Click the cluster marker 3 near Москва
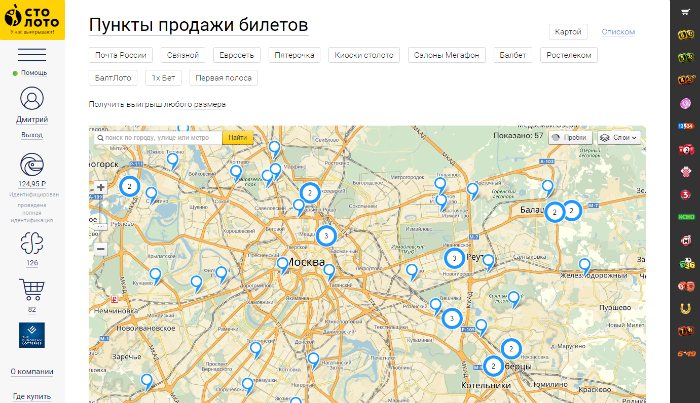 (326, 236)
